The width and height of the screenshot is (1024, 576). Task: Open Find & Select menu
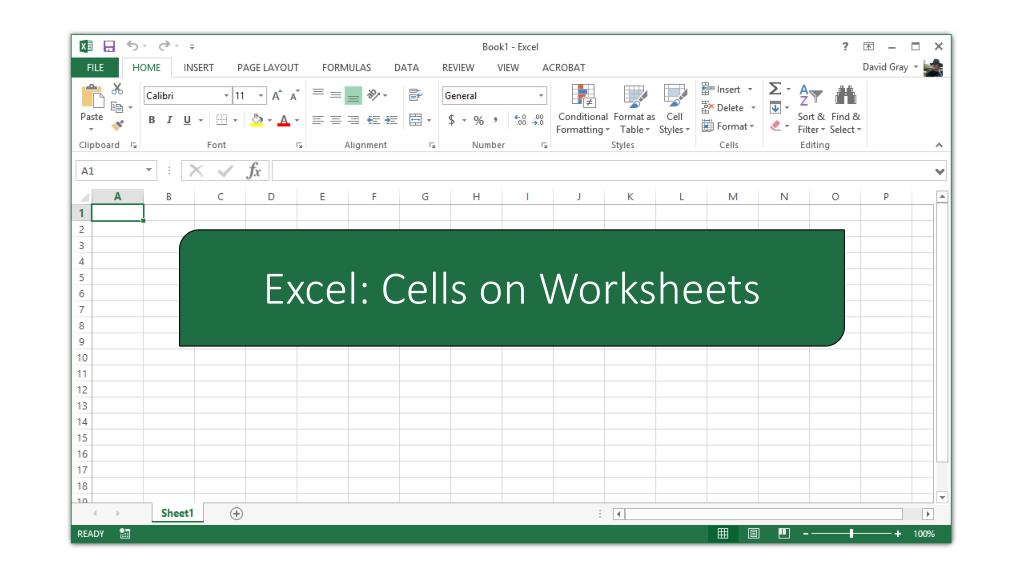(x=845, y=109)
